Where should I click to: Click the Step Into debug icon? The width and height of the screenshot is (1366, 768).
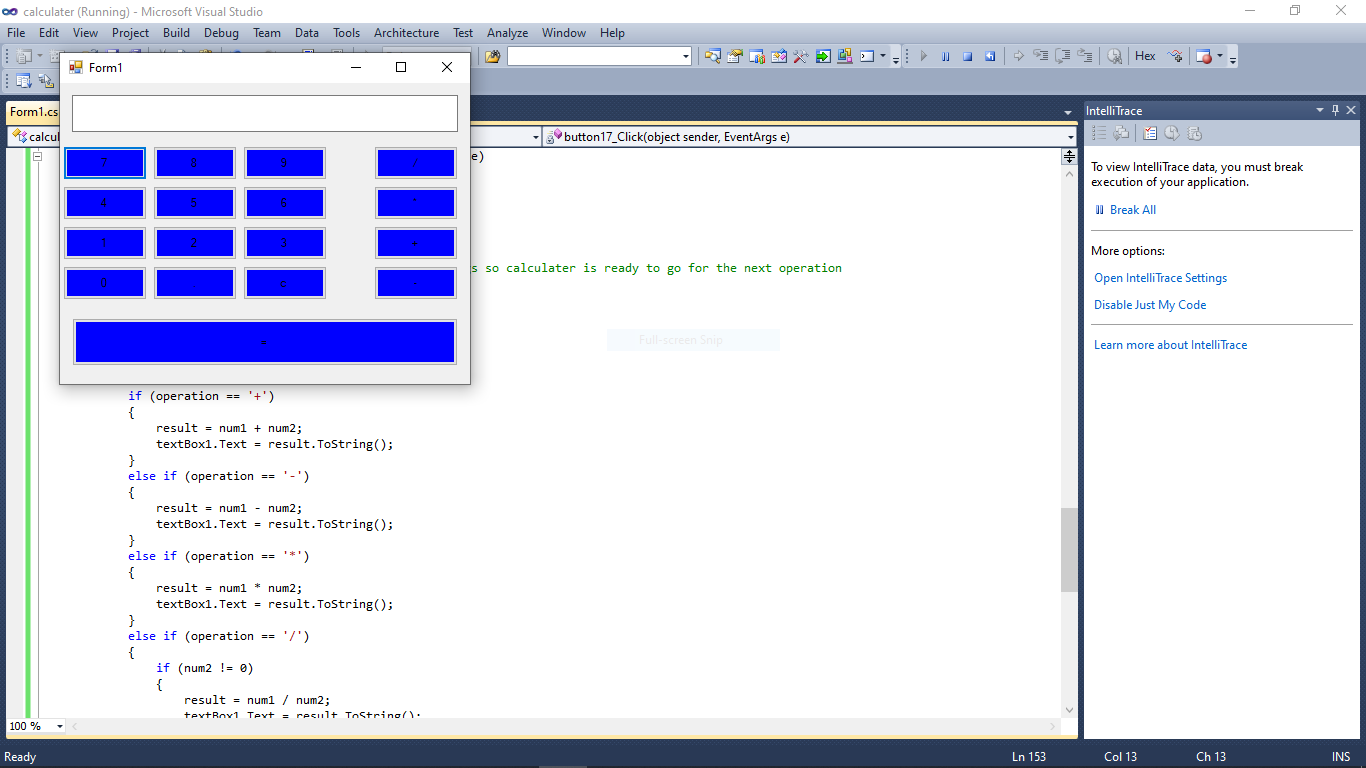point(1041,56)
